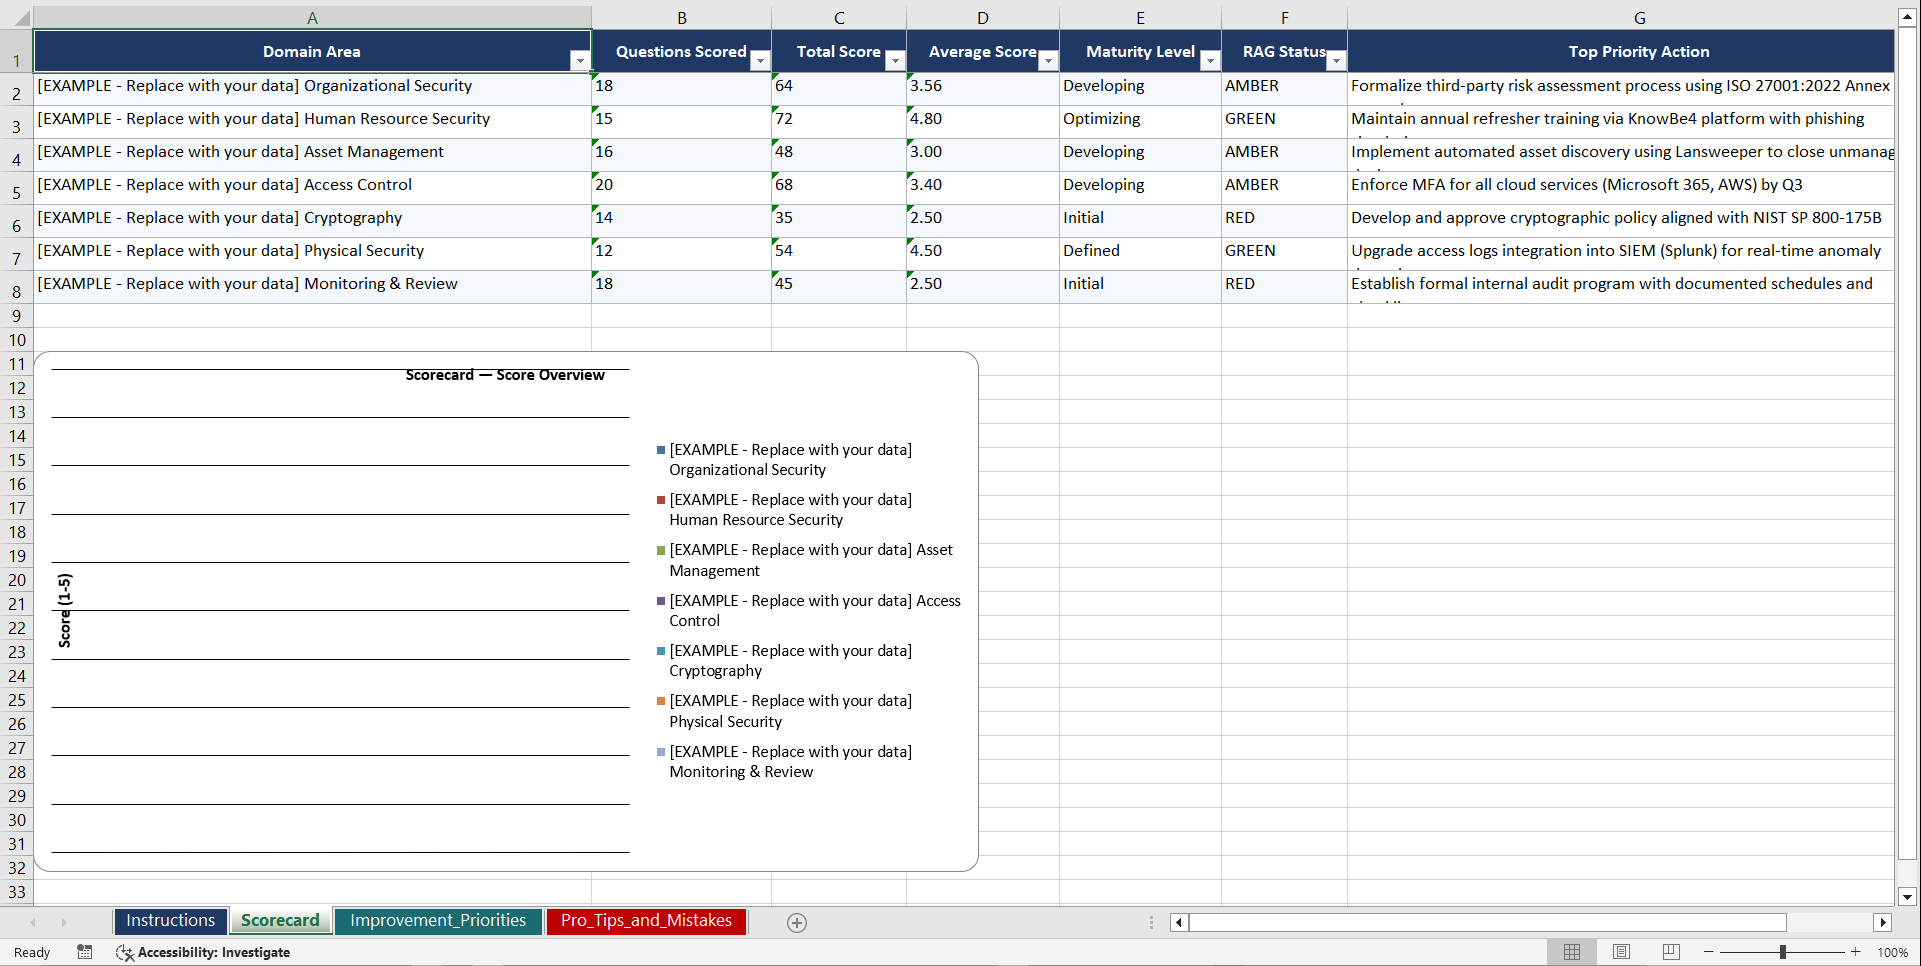
Task: Open the Maturity Level filter dropdown
Action: [1210, 61]
